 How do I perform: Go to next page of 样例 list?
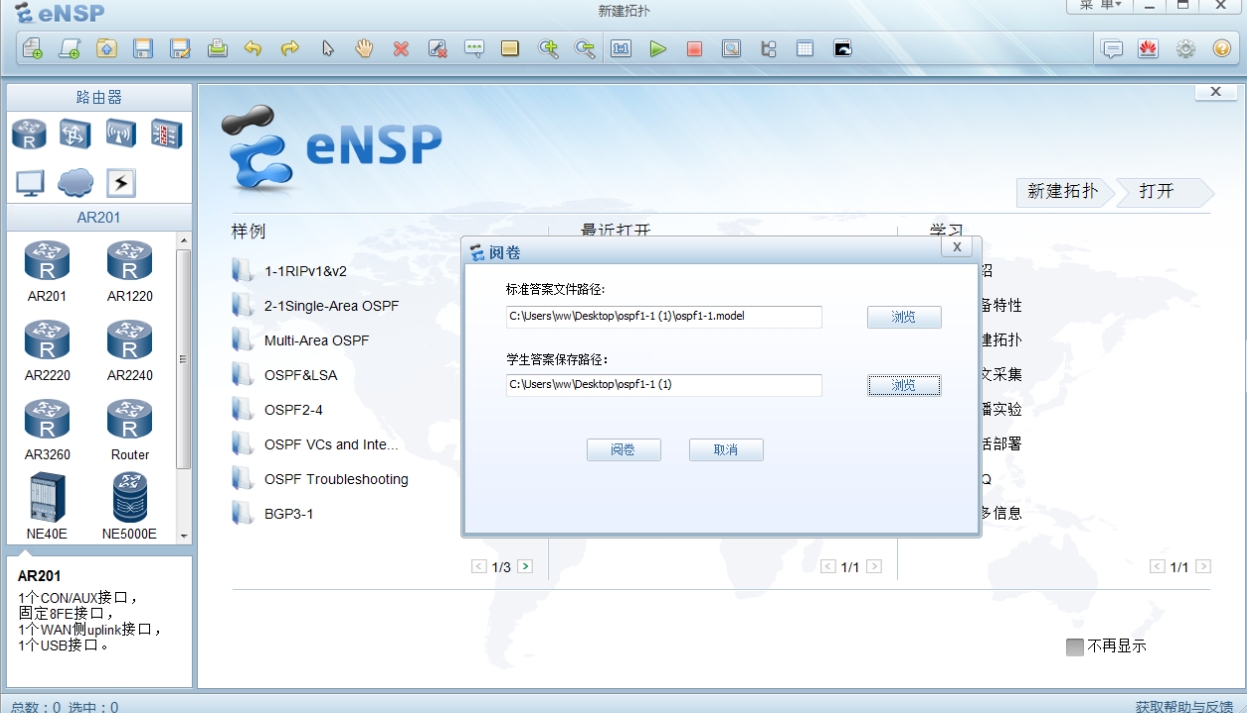pos(525,567)
